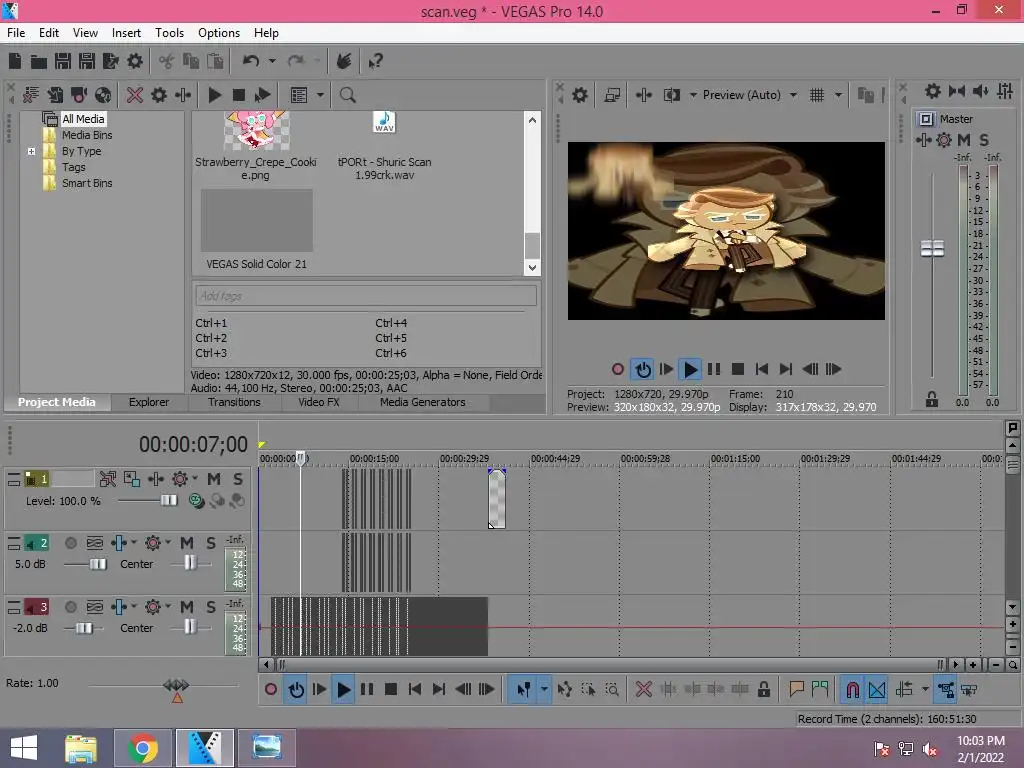The height and width of the screenshot is (768, 1024).
Task: Switch to the Explorer tab
Action: [149, 402]
